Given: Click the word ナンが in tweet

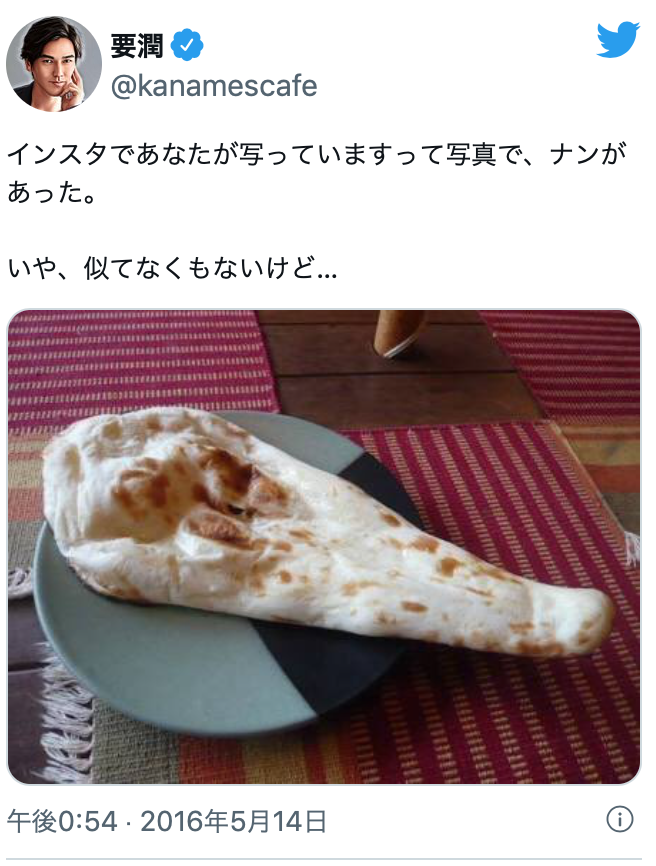Looking at the screenshot, I should pos(588,154).
